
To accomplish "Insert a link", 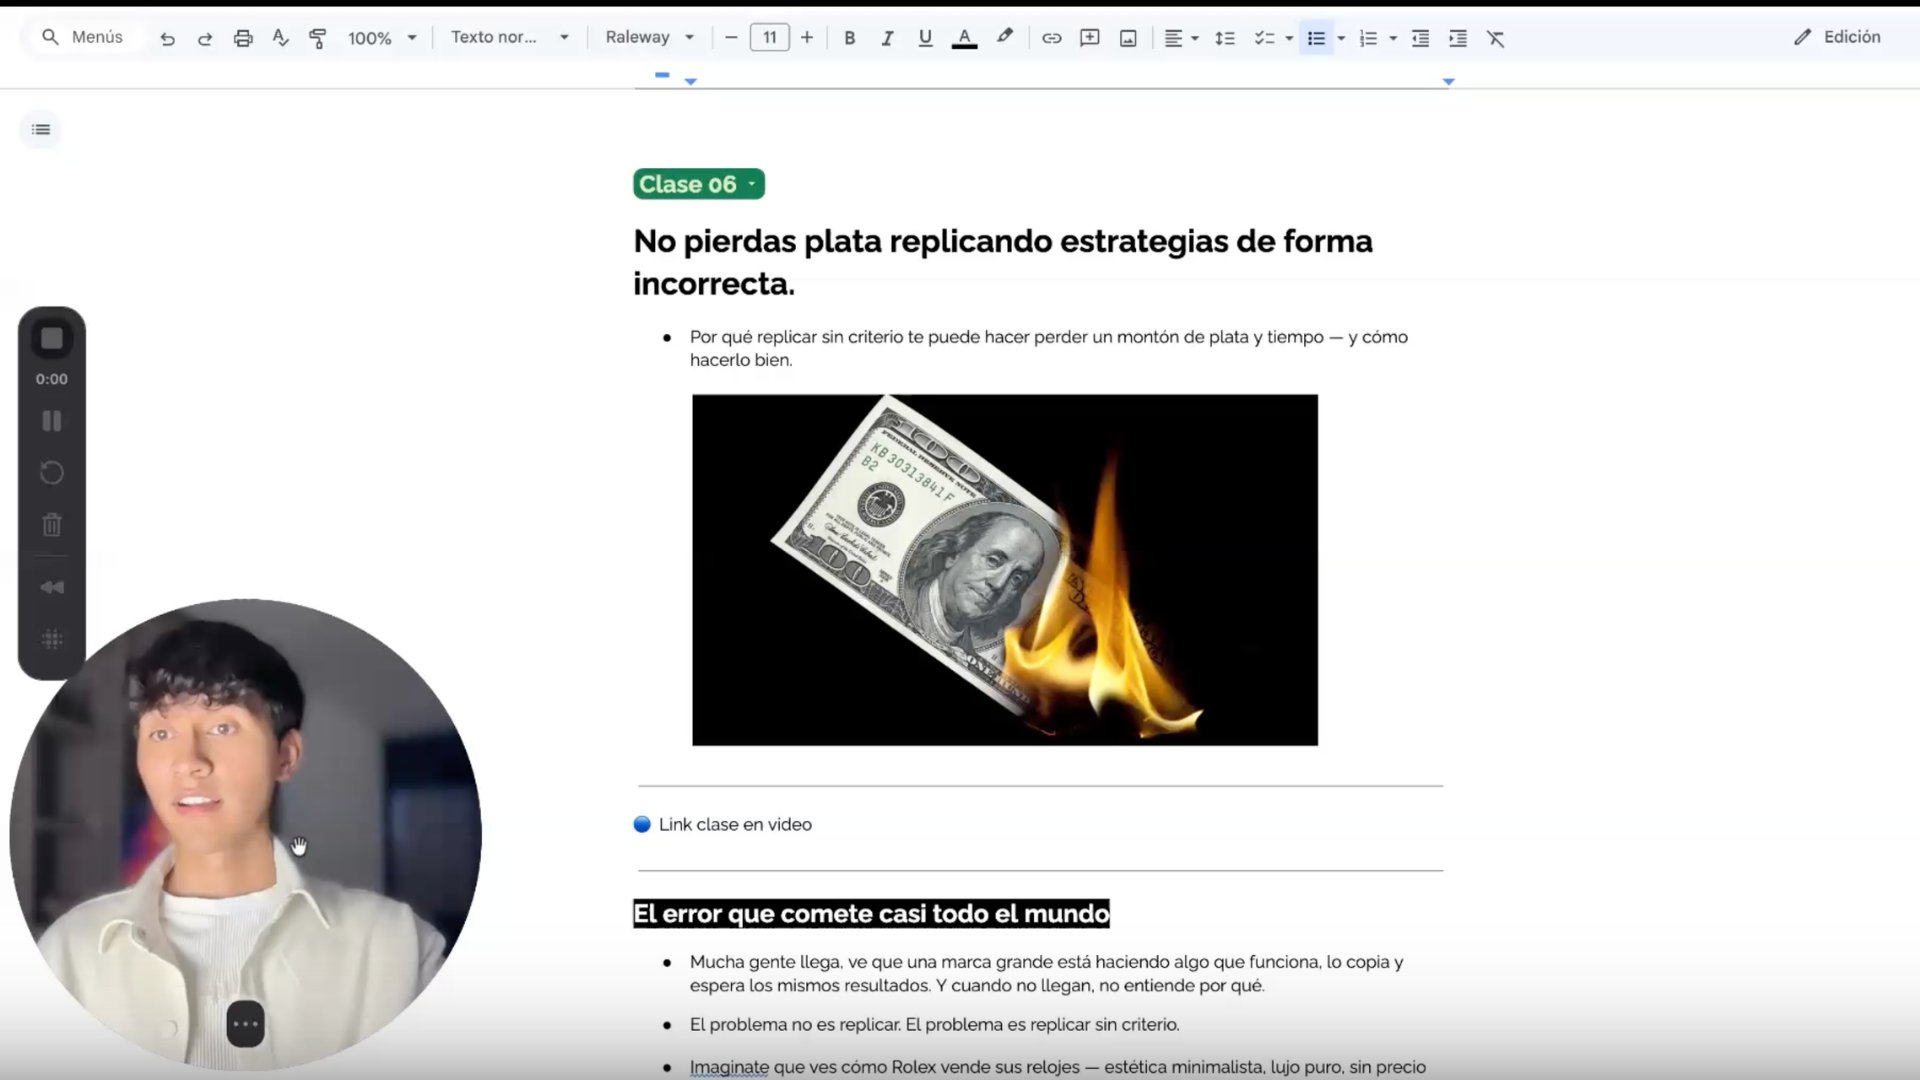I will 1052,38.
